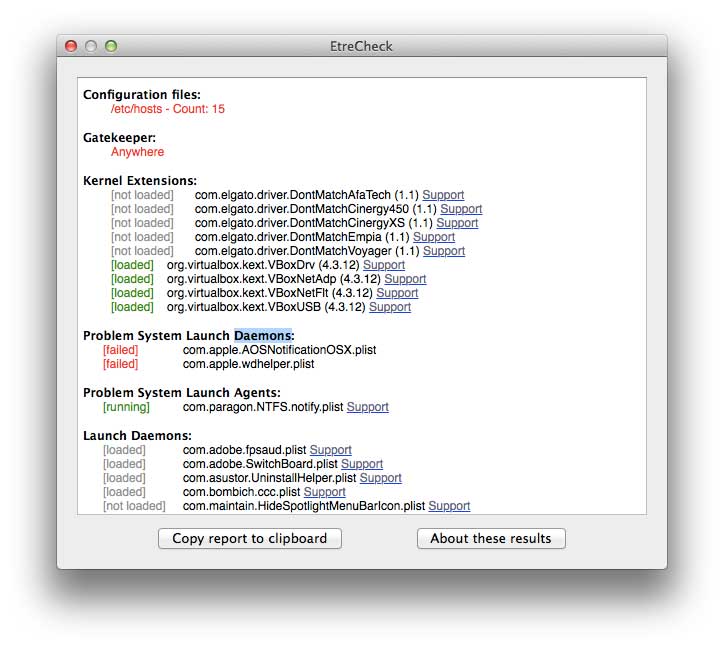
Task: Click com.elgato.driver.DontMatchEmpia (1.1) text
Action: 302,237
